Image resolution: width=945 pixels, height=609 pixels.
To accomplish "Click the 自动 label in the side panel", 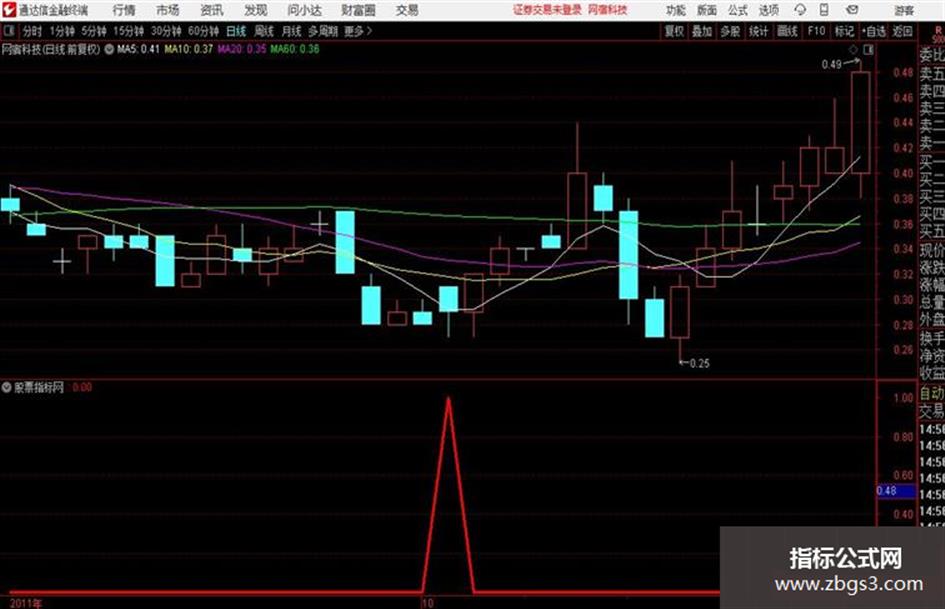I will [x=932, y=394].
